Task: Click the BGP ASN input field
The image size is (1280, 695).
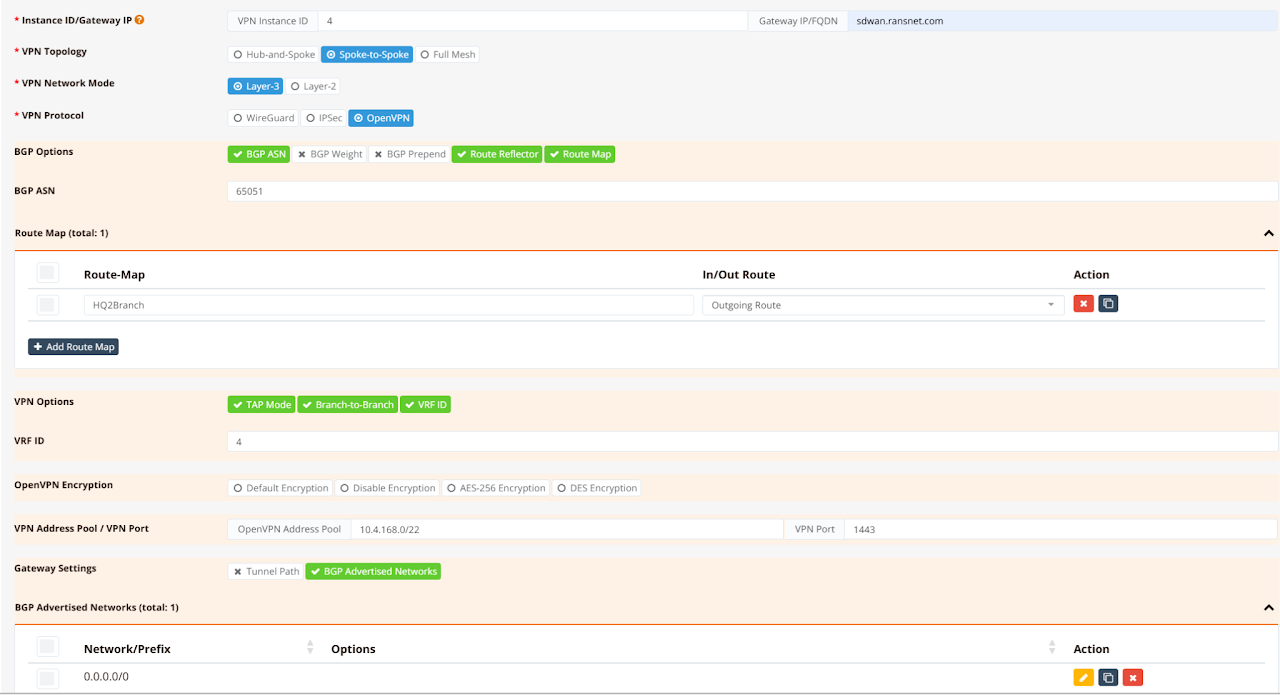Action: coord(752,191)
